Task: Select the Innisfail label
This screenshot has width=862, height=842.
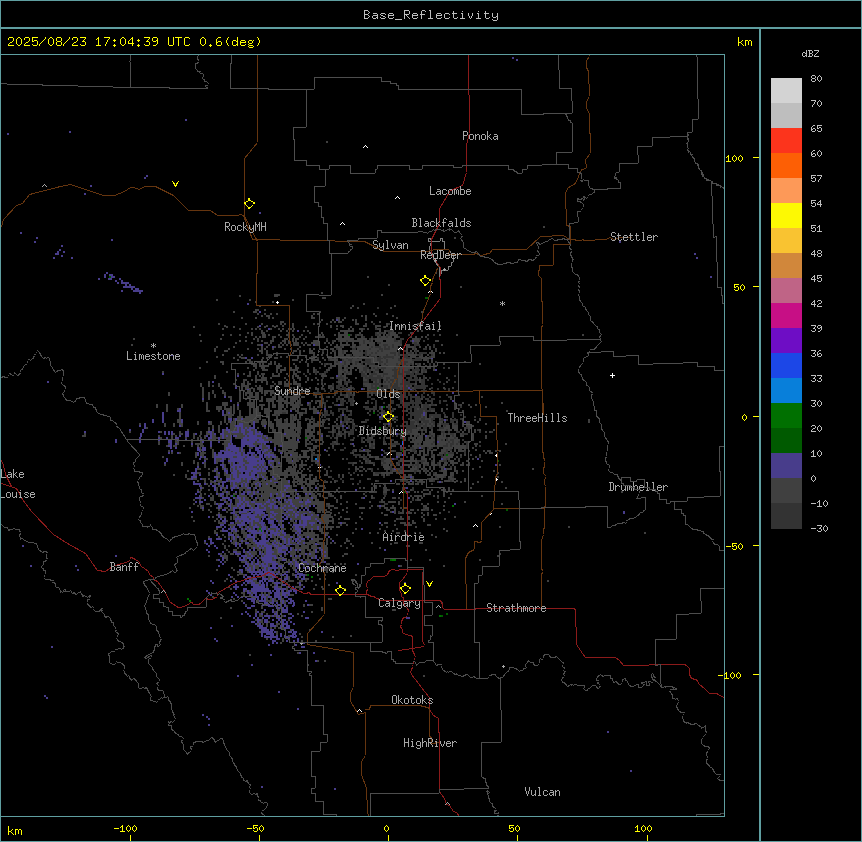Action: click(415, 326)
